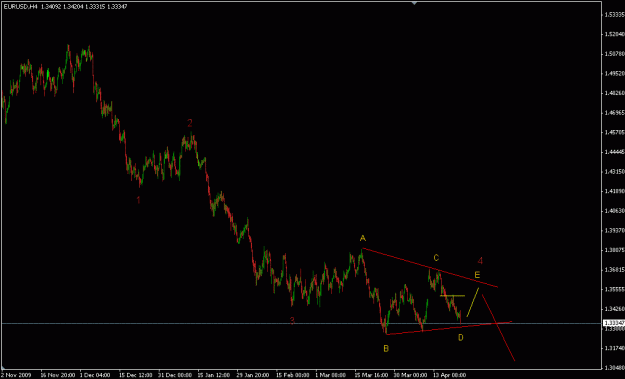625x379 pixels.
Task: Select the red wave label 1
Action: point(138,200)
